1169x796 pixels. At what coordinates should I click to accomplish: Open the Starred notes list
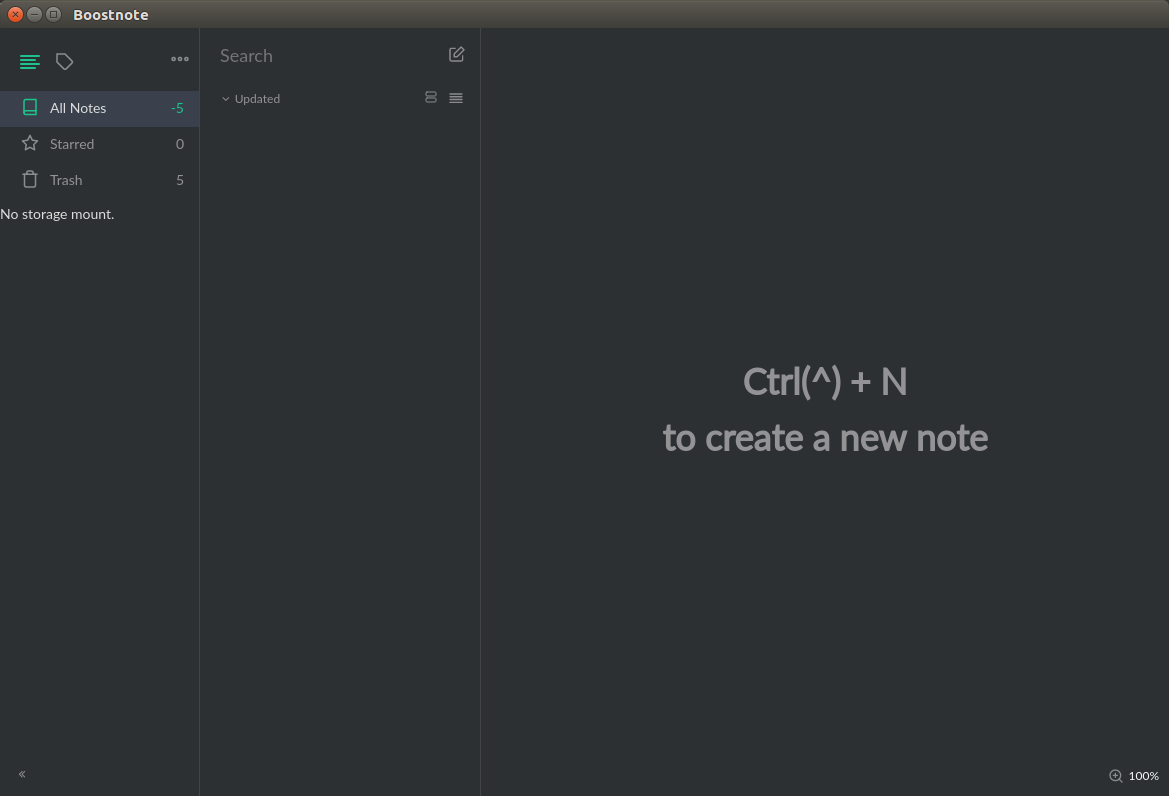click(x=99, y=144)
